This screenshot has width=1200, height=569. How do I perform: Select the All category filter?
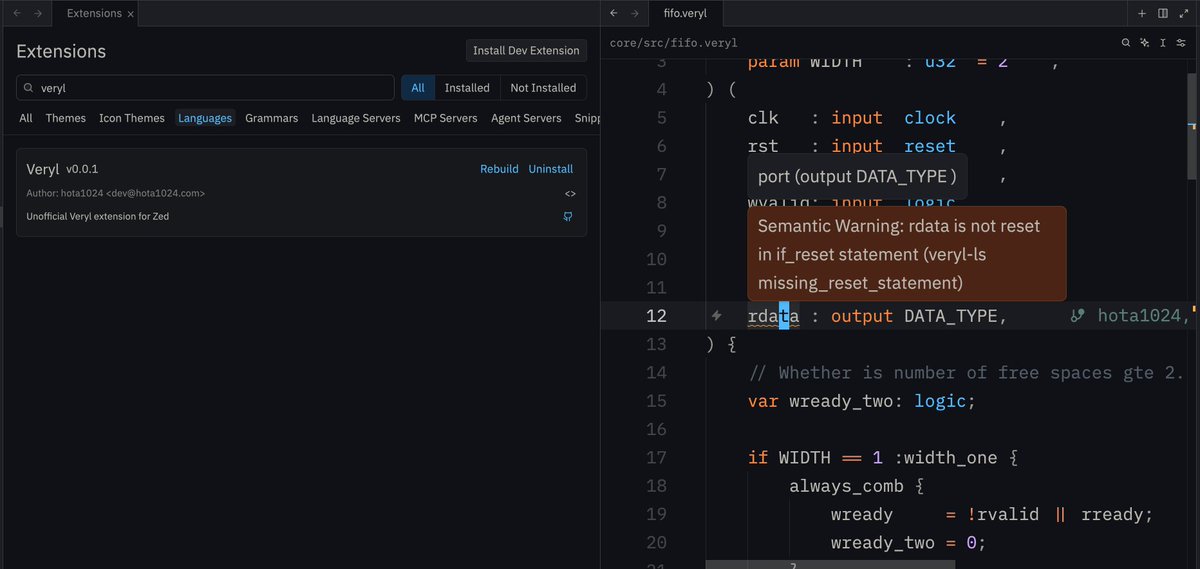pyautogui.click(x=26, y=118)
